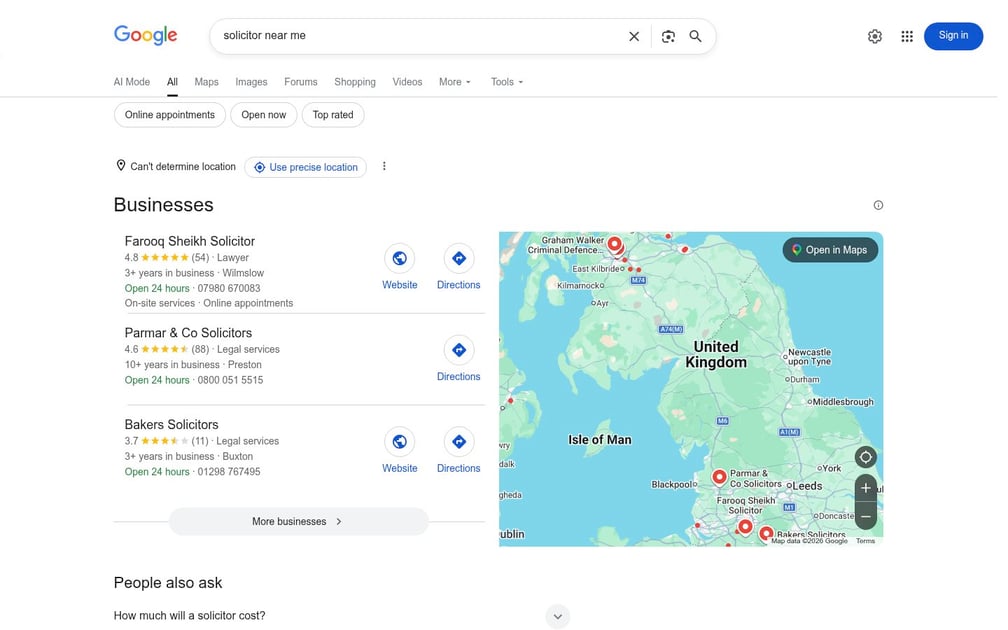
Task: Clear the search box with X icon
Action: 634,36
